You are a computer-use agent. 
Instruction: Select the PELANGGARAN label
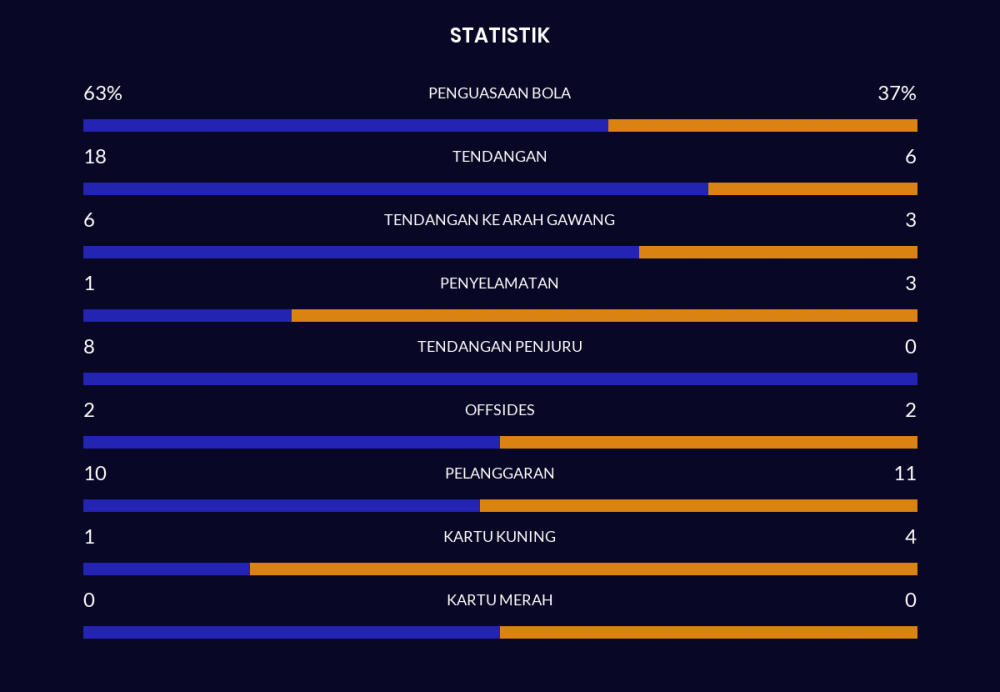tap(499, 473)
